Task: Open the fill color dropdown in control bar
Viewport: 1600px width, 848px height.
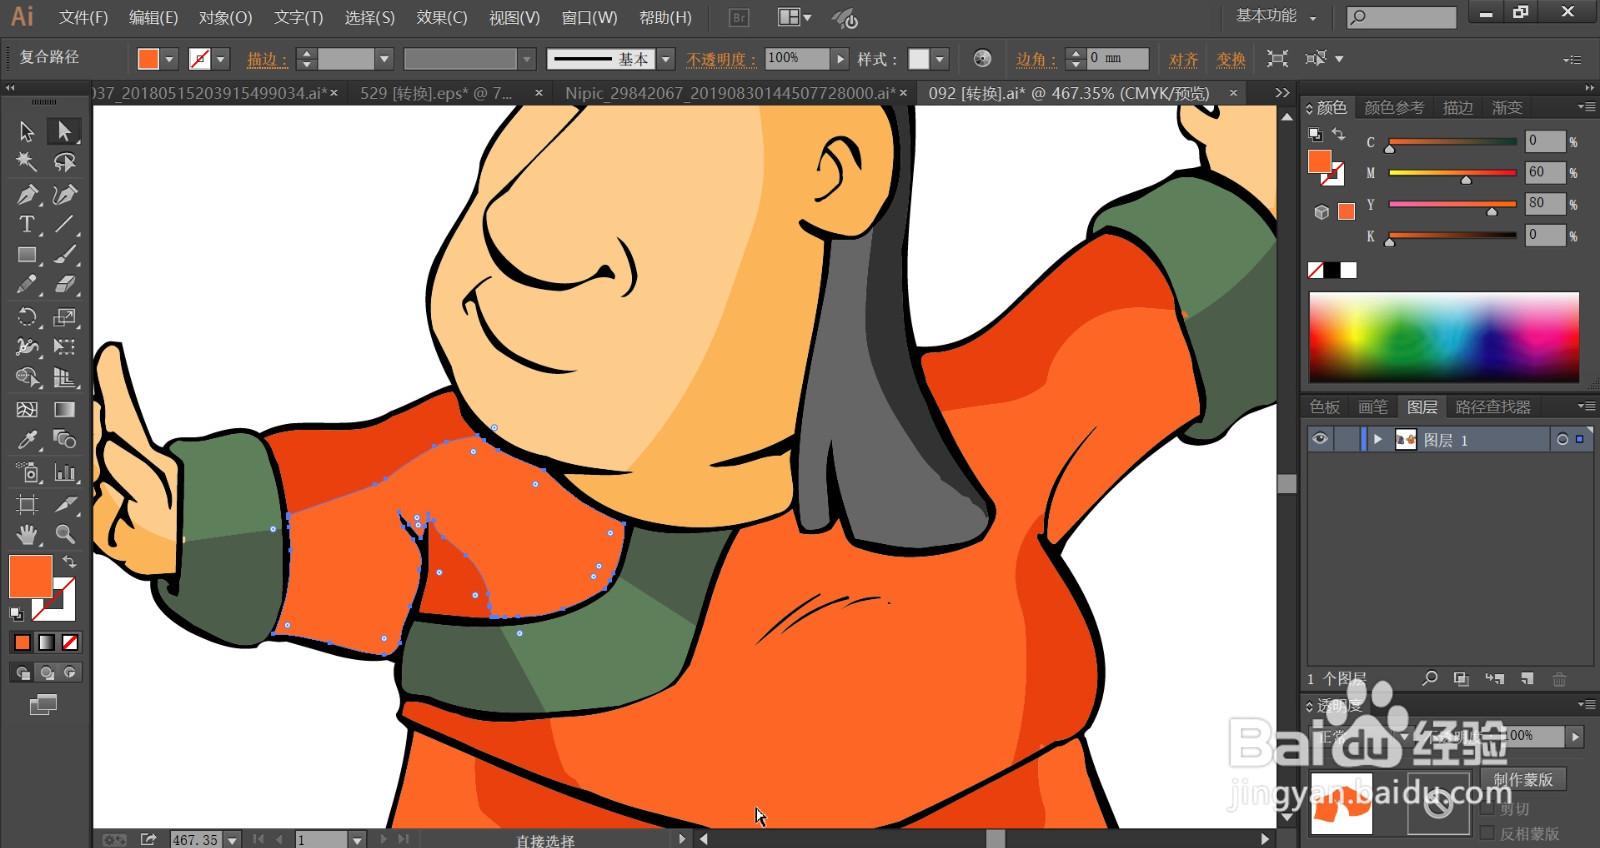Action: coord(169,59)
